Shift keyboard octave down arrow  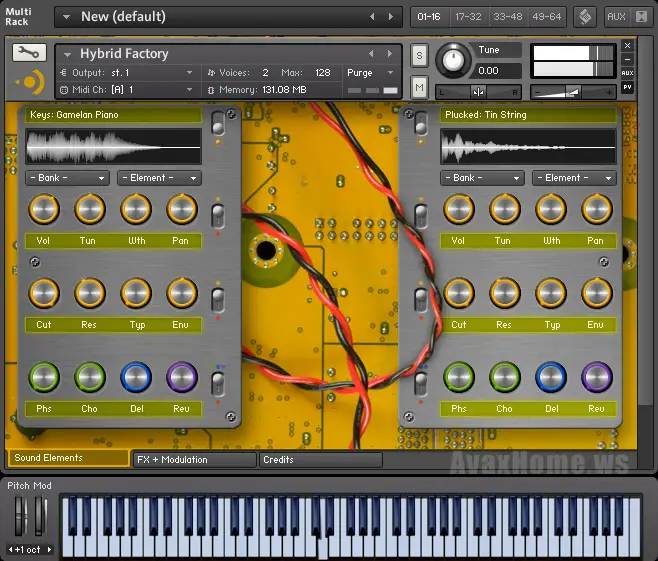pyautogui.click(x=10, y=549)
